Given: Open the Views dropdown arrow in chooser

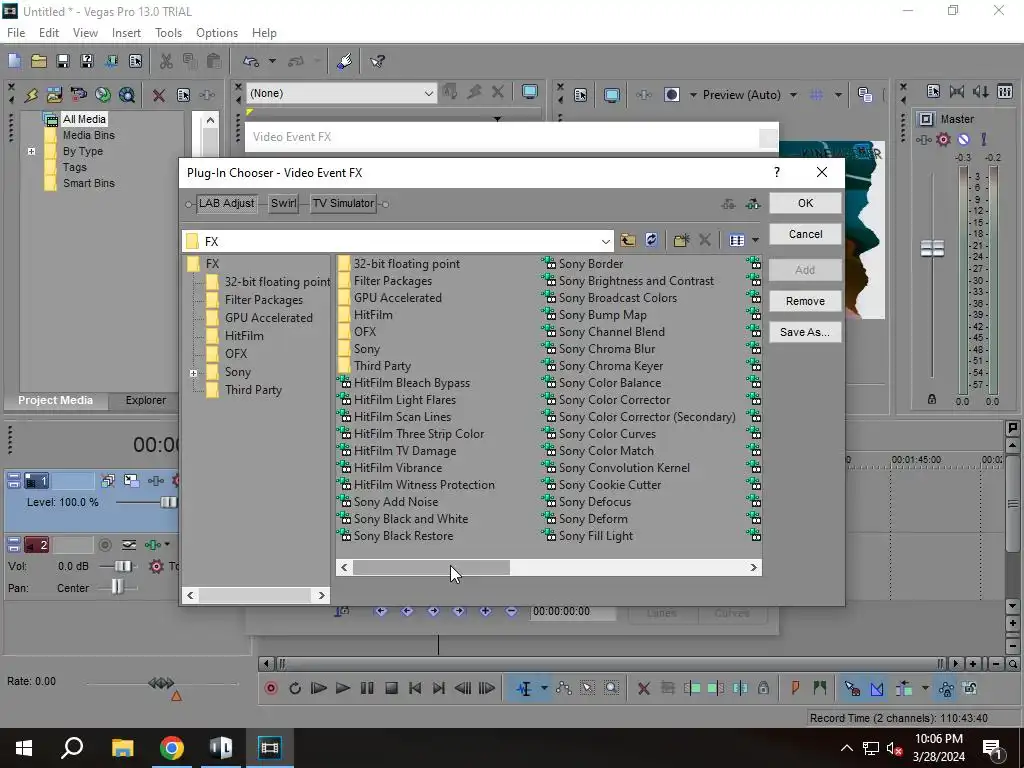Looking at the screenshot, I should point(756,240).
